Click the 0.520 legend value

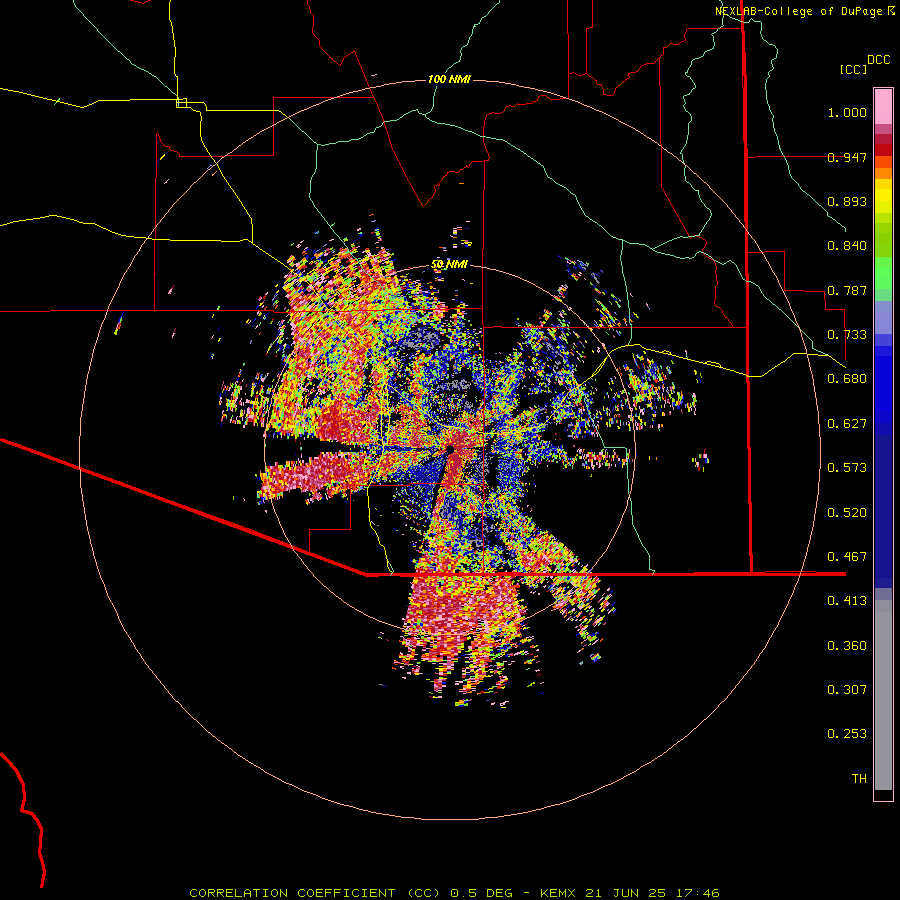[847, 513]
